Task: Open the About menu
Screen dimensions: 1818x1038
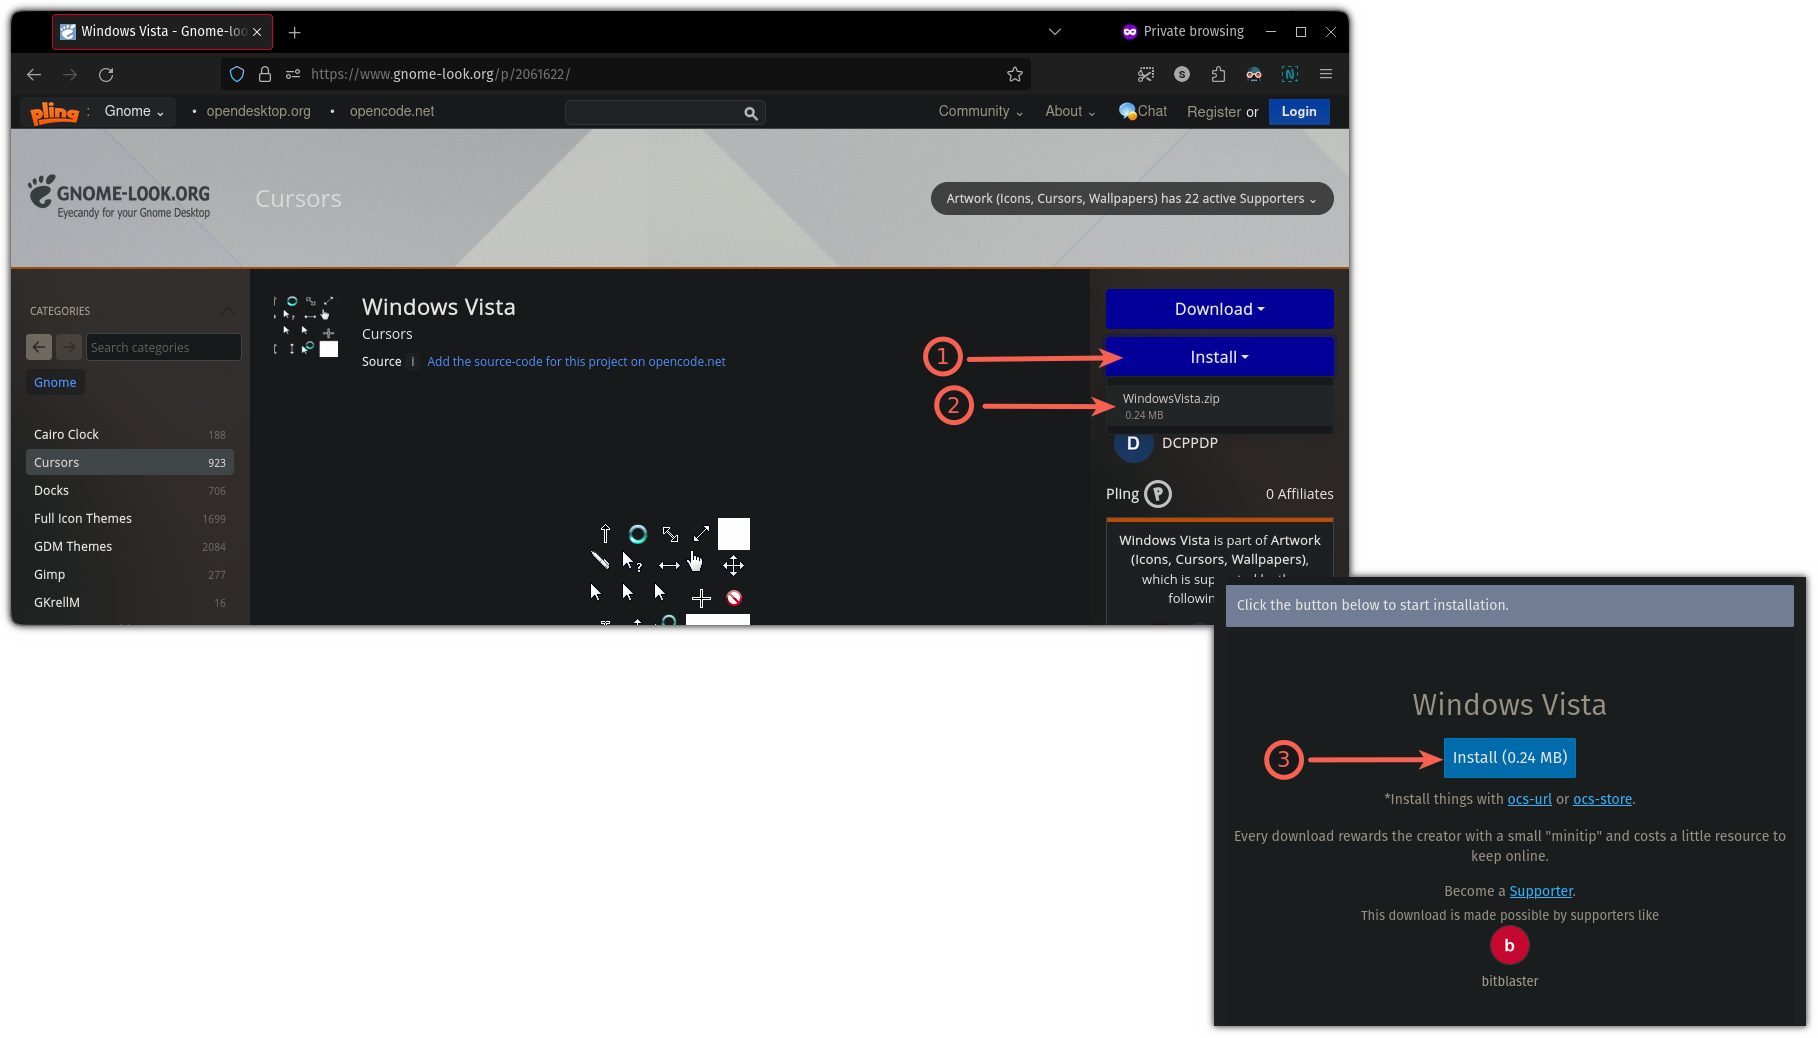Action: [1069, 111]
